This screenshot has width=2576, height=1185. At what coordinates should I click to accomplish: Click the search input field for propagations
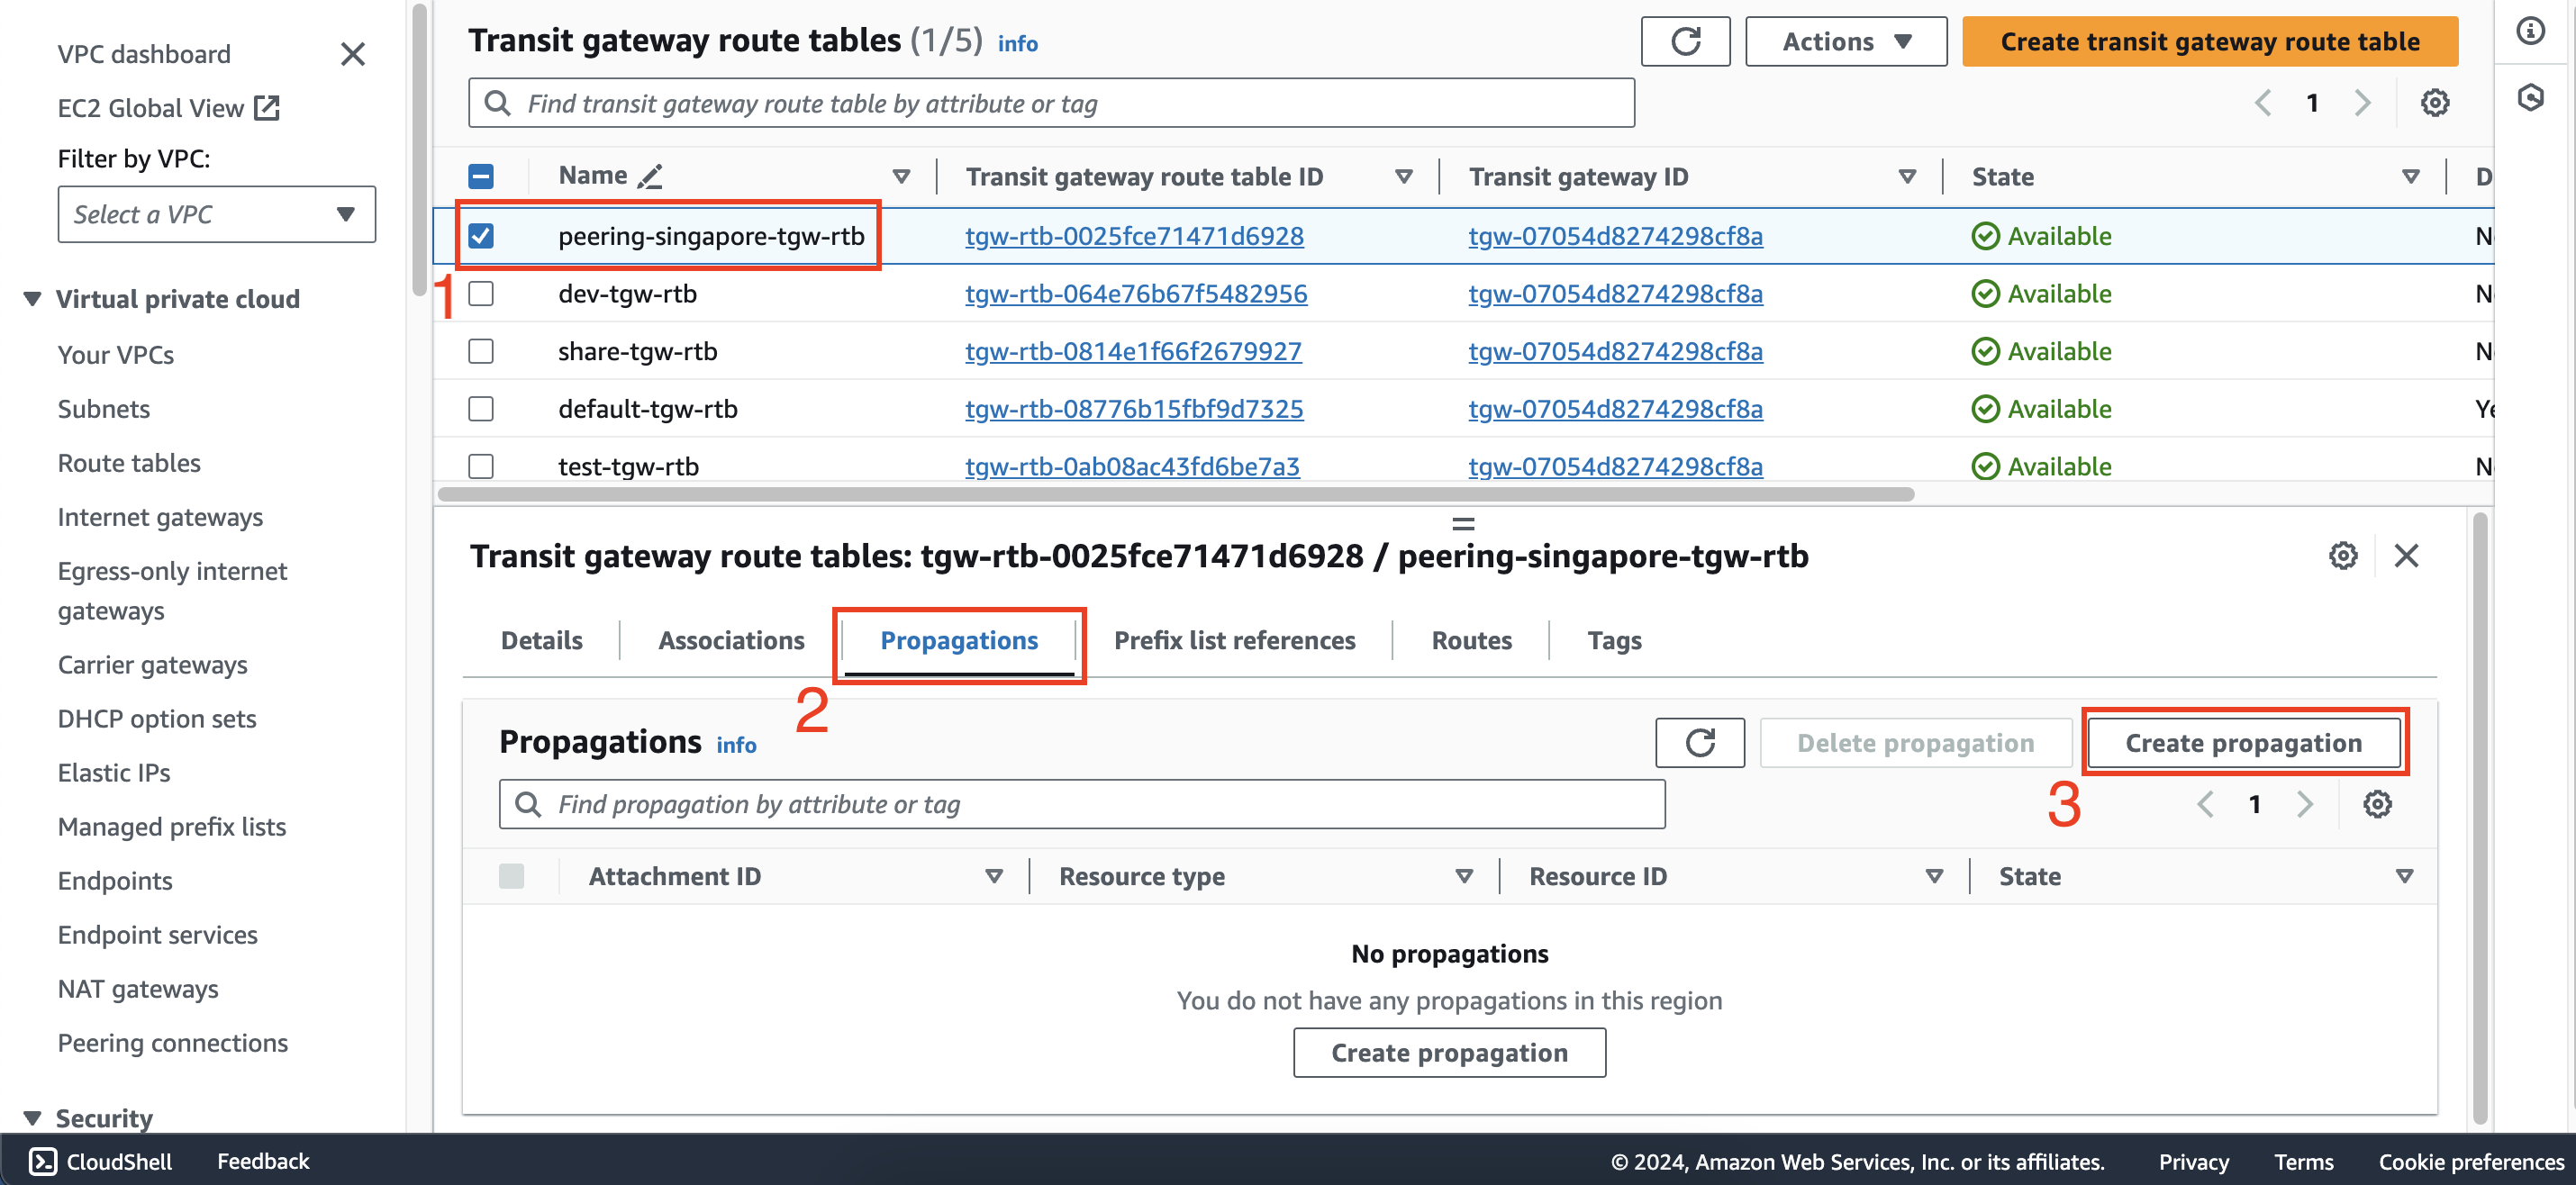[1084, 804]
